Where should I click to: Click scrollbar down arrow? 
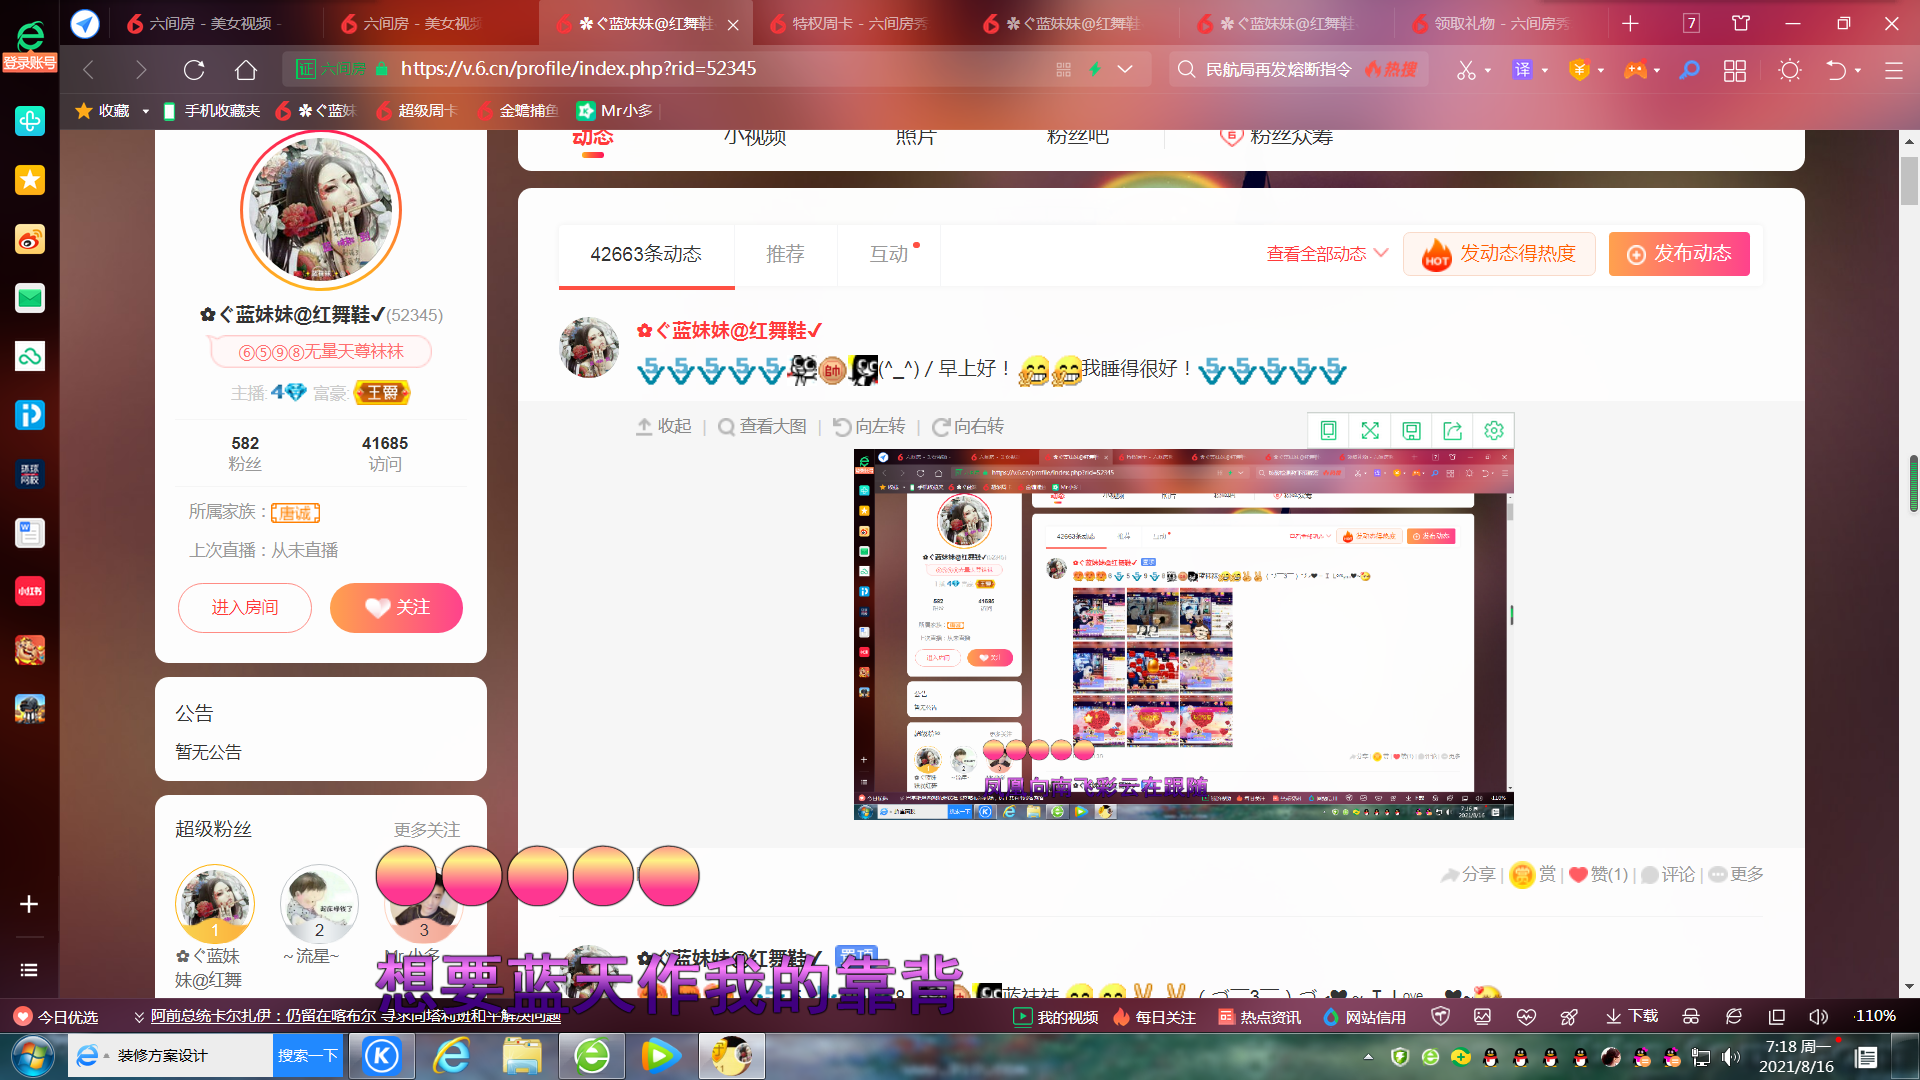point(1911,987)
